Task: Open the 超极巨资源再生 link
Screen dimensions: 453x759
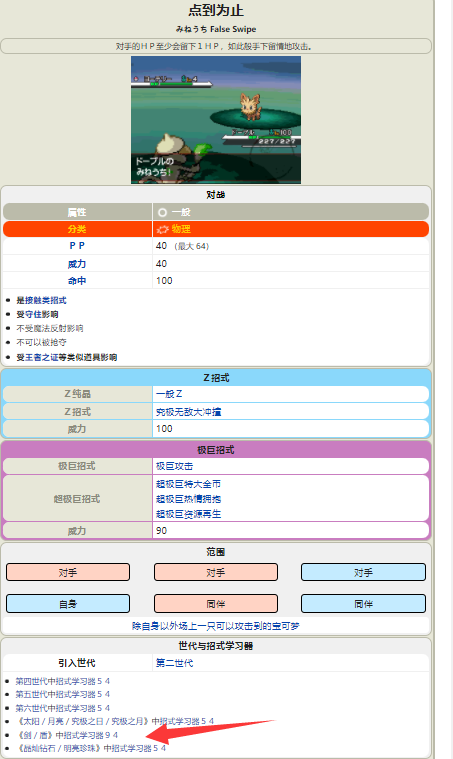Action: click(x=188, y=514)
